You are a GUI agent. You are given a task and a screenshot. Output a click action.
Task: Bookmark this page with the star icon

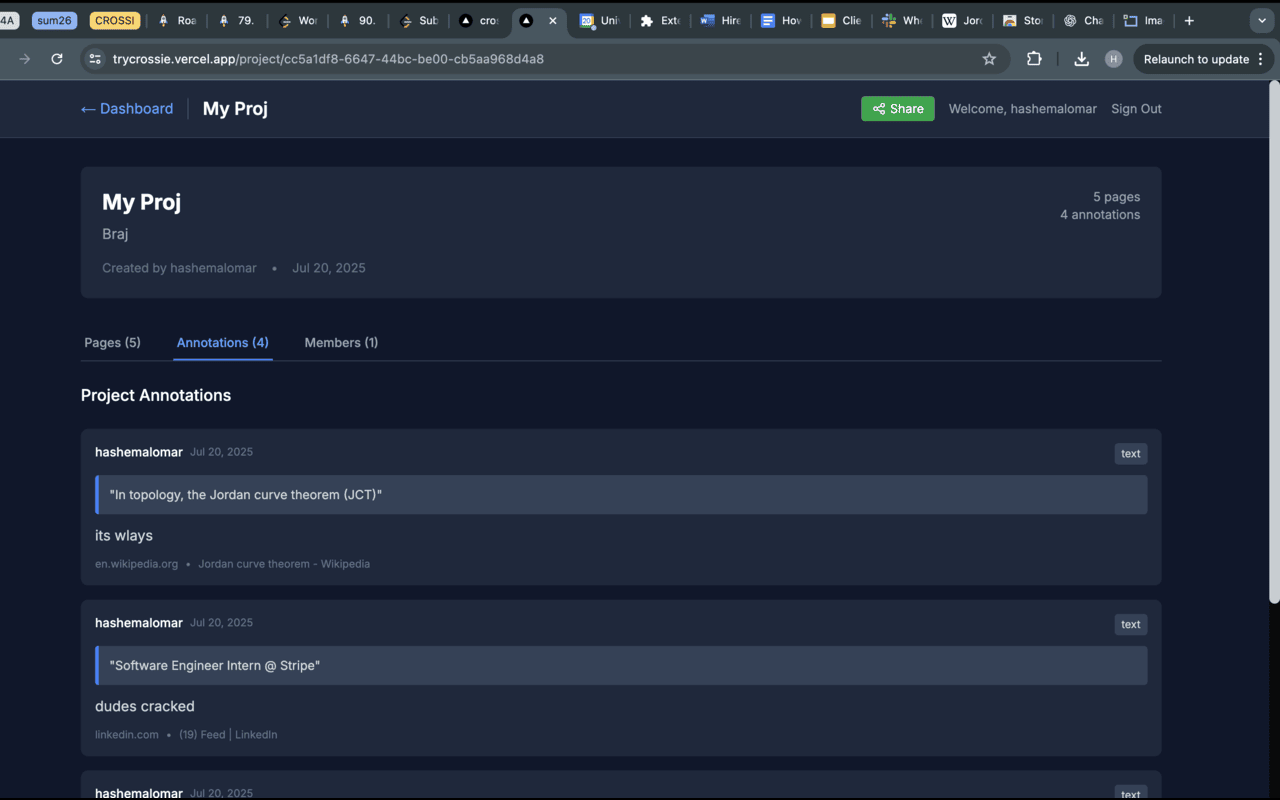coord(989,59)
